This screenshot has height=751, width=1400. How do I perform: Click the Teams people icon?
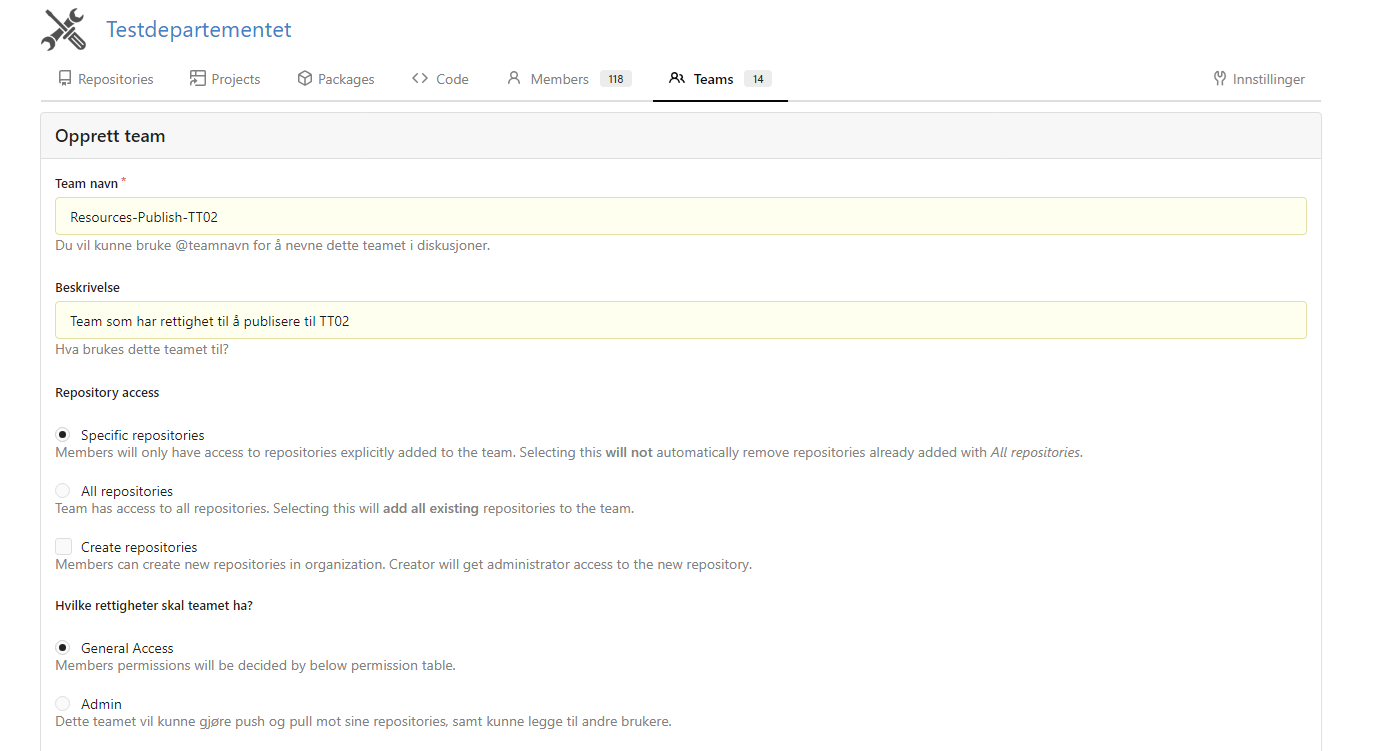click(677, 79)
